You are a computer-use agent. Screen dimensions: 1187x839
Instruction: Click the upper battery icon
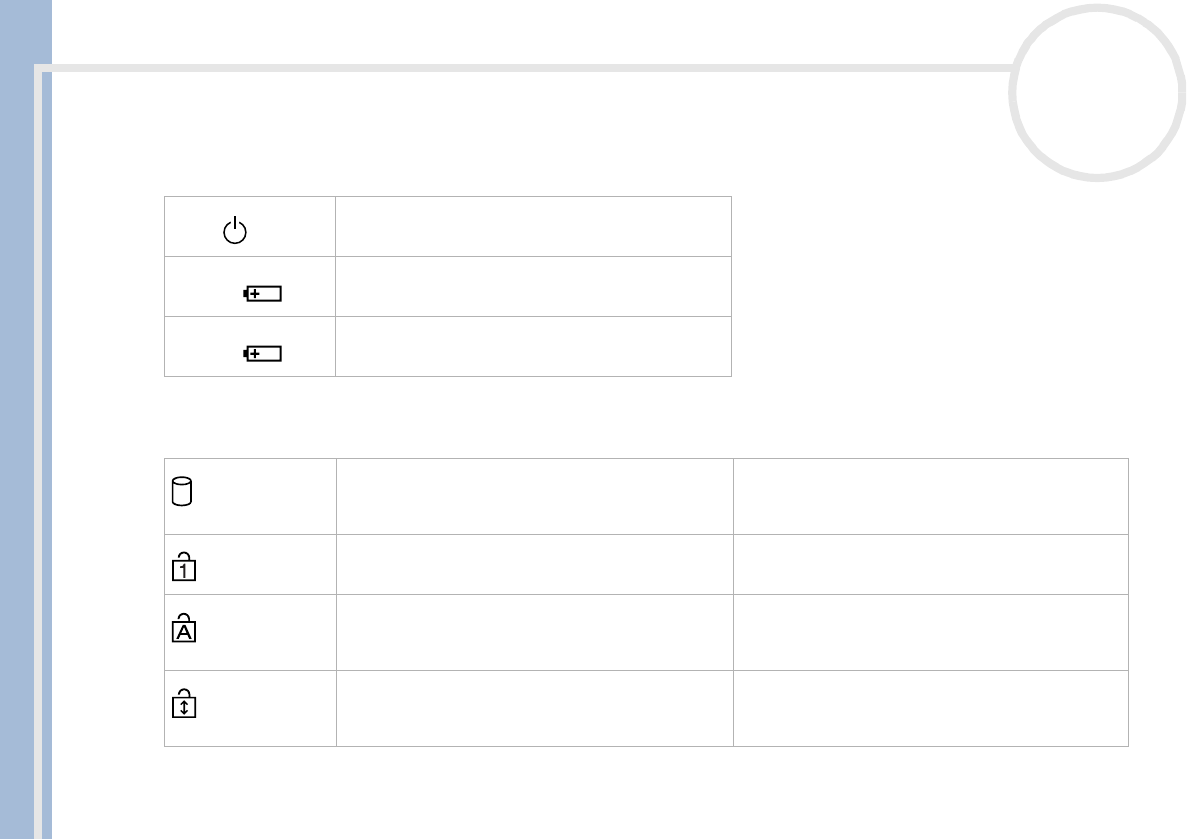tap(264, 294)
